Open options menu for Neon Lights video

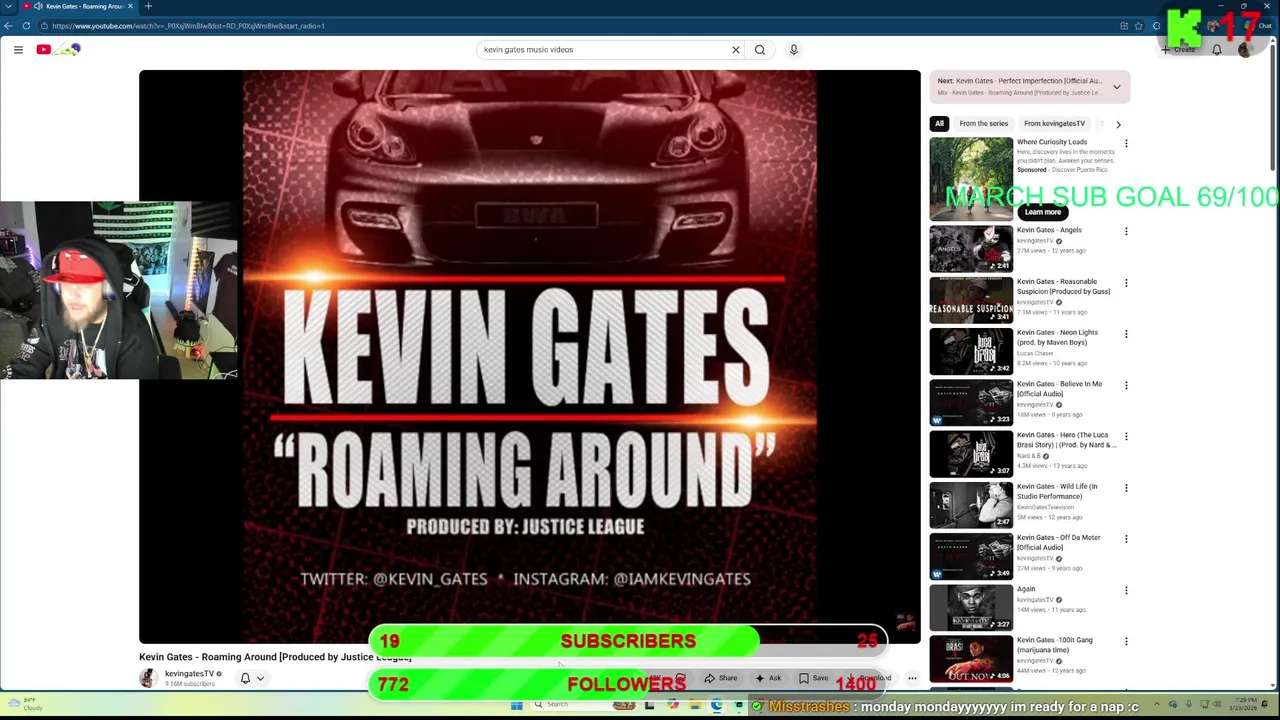[x=1126, y=334]
